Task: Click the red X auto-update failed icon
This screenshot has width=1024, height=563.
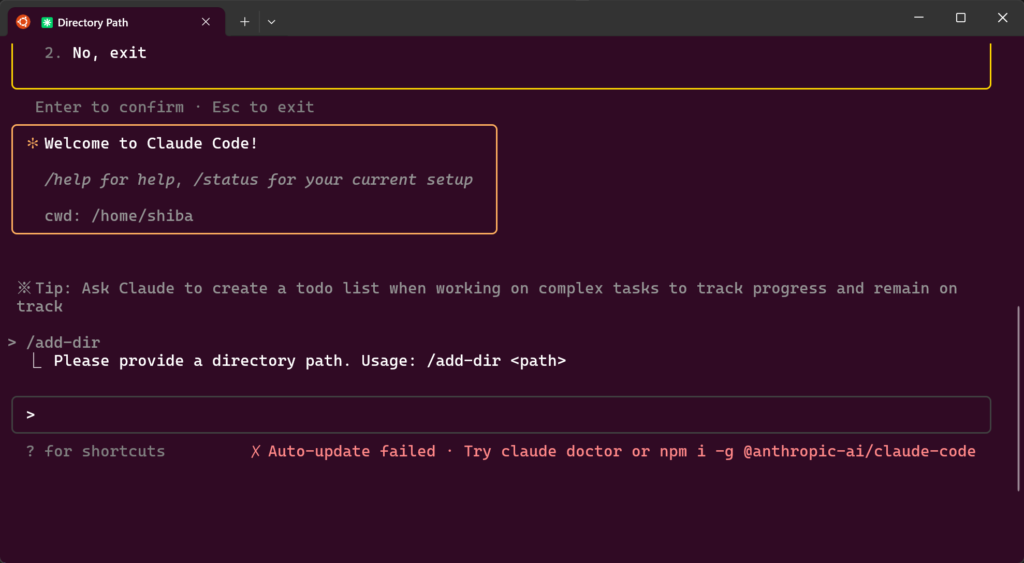Action: tap(256, 452)
